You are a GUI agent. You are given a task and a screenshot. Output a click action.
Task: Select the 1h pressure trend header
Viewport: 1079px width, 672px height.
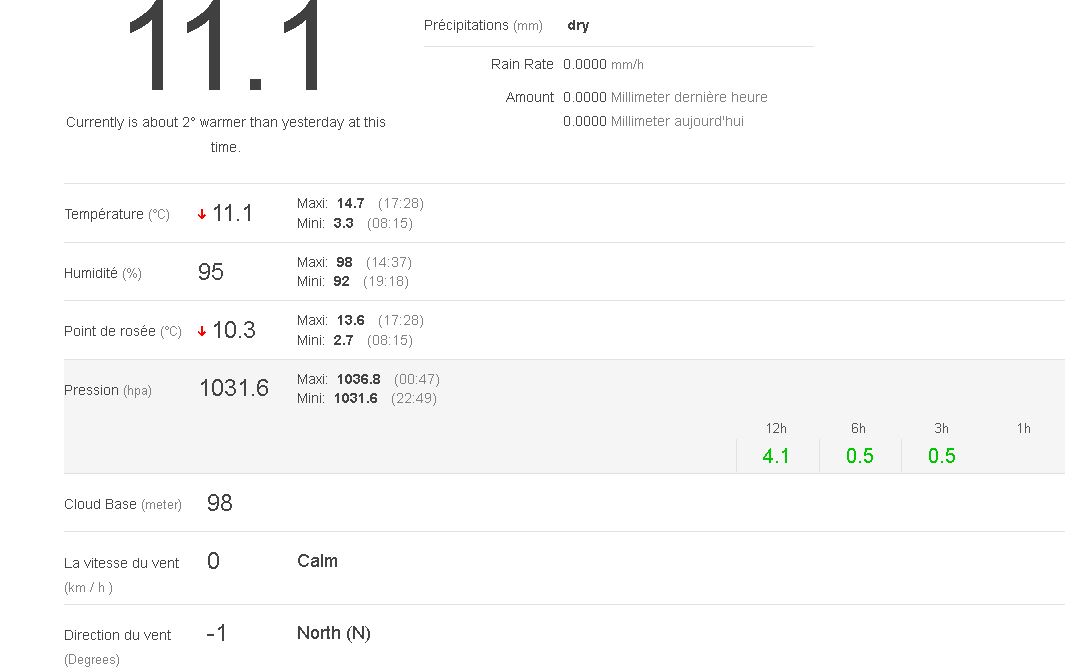click(x=1023, y=429)
